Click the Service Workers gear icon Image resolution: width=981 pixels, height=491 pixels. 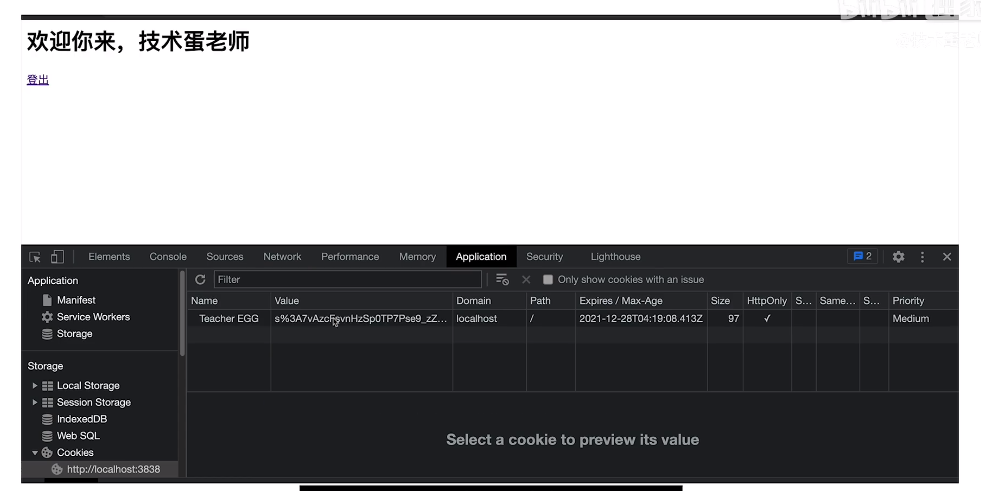point(47,317)
